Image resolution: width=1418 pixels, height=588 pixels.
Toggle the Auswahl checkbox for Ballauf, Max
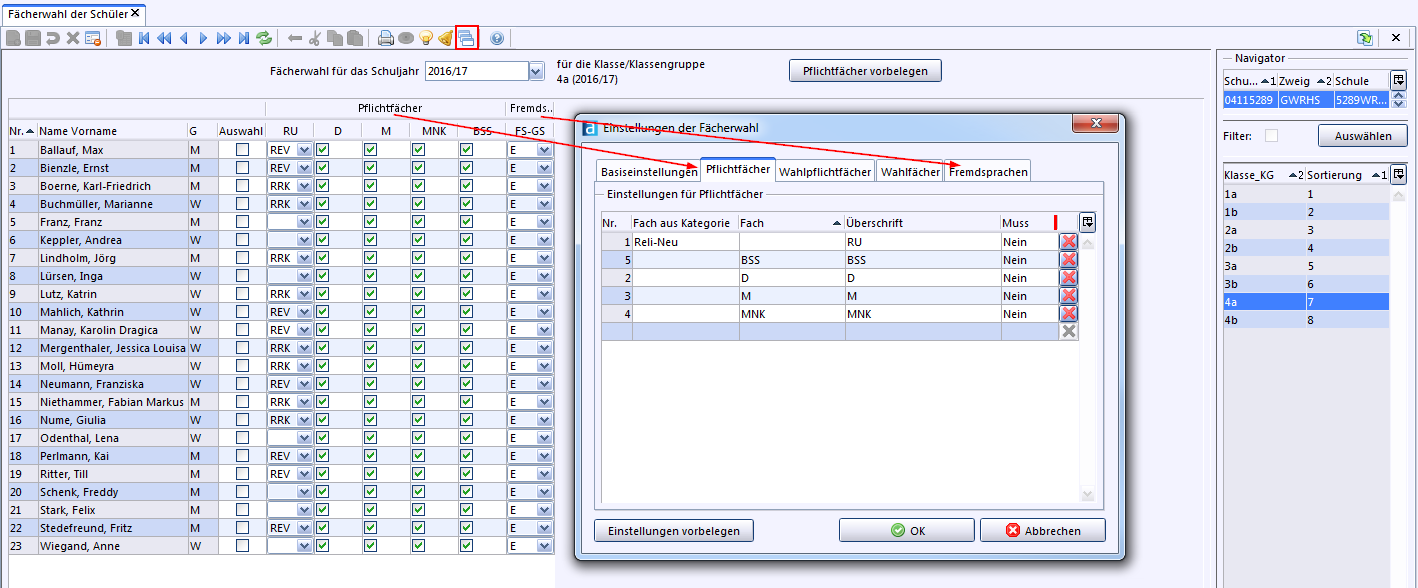coord(242,150)
